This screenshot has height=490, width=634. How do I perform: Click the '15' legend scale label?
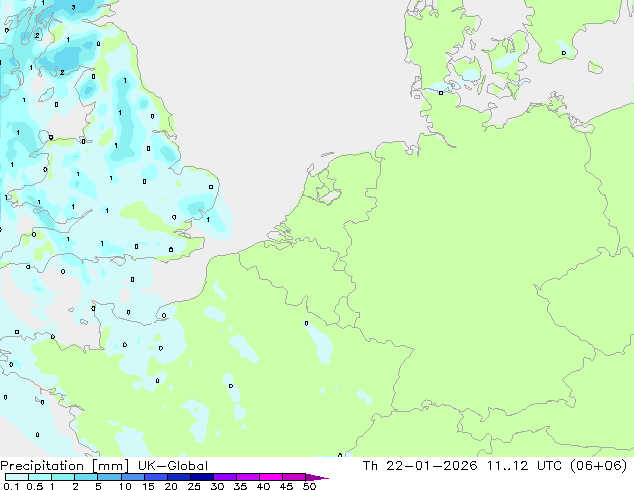[148, 486]
